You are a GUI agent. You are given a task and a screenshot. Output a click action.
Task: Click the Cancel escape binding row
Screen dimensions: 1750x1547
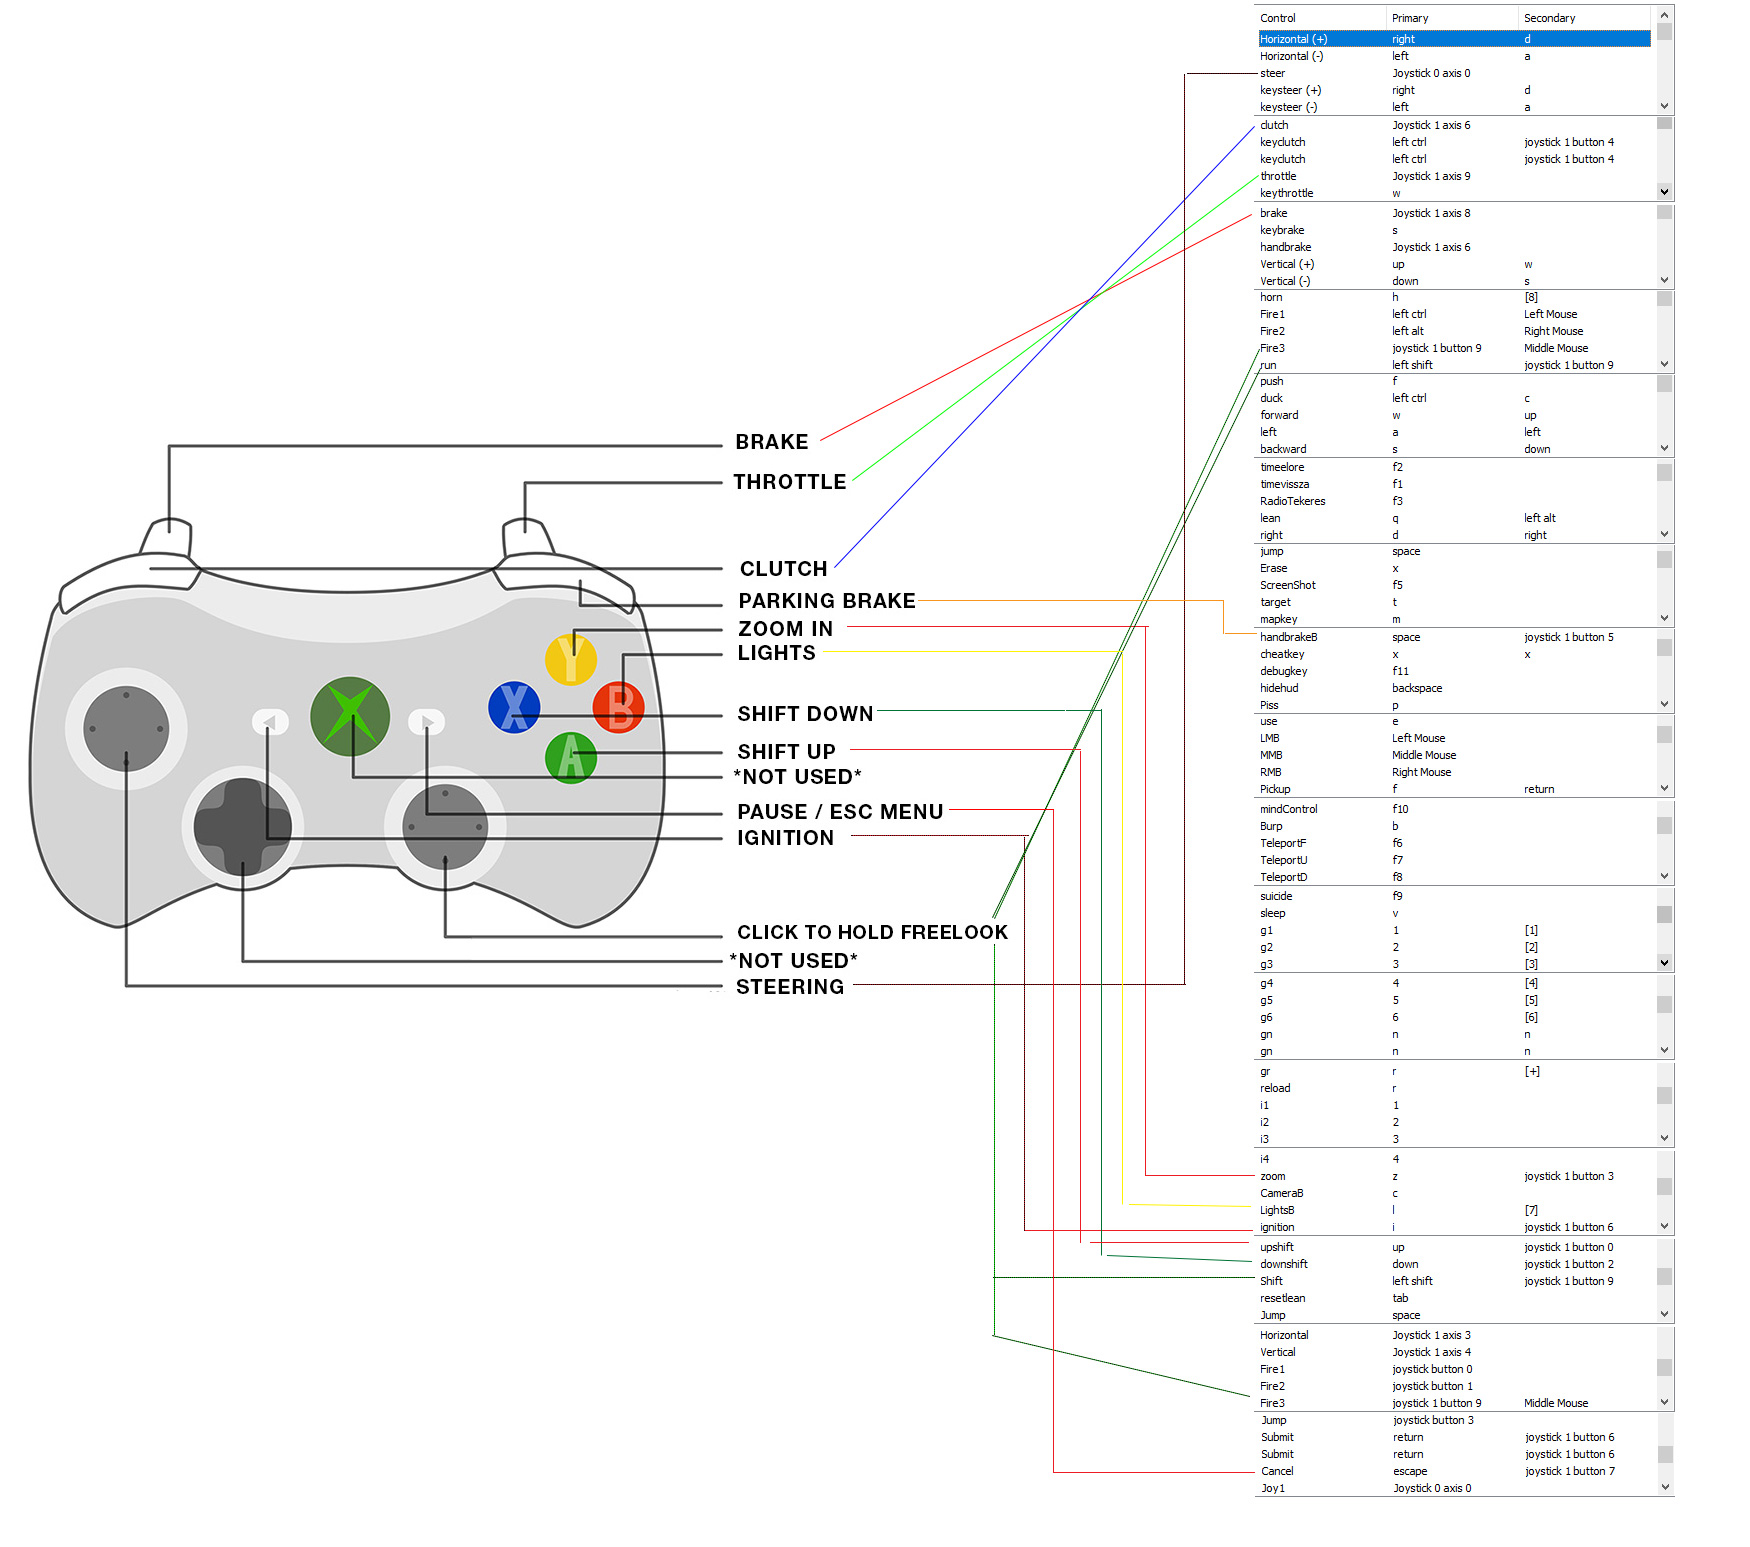[1454, 1471]
